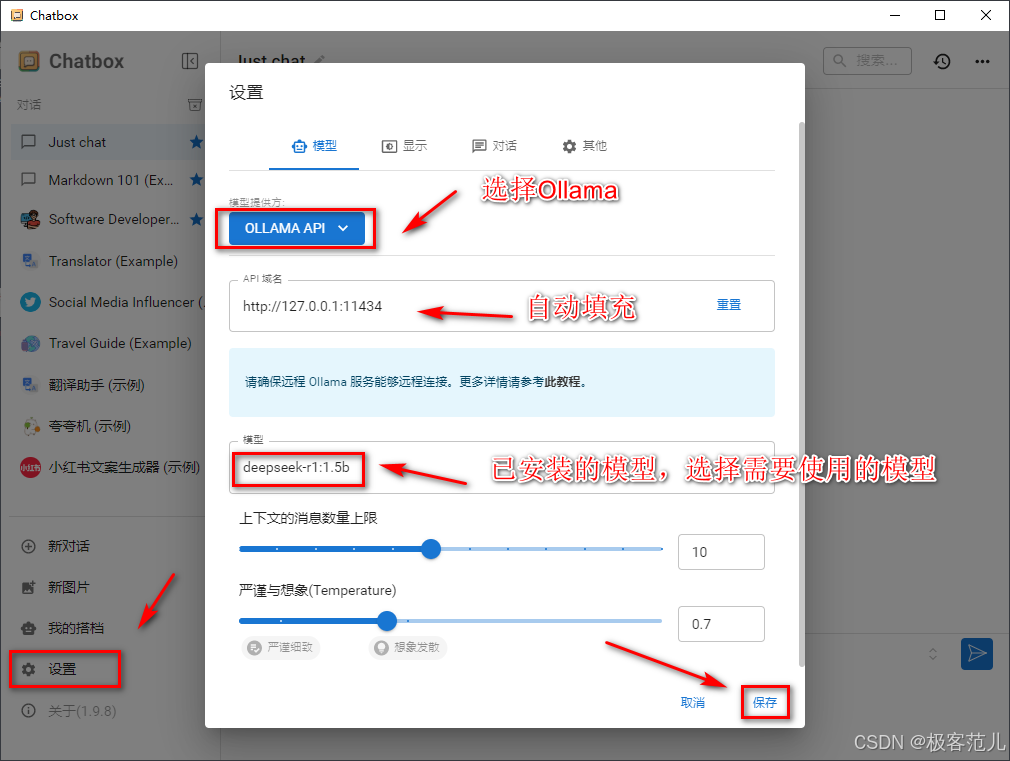This screenshot has height=761, width=1010.
Task: Click the up-down arrows beside send button
Action: [x=933, y=654]
